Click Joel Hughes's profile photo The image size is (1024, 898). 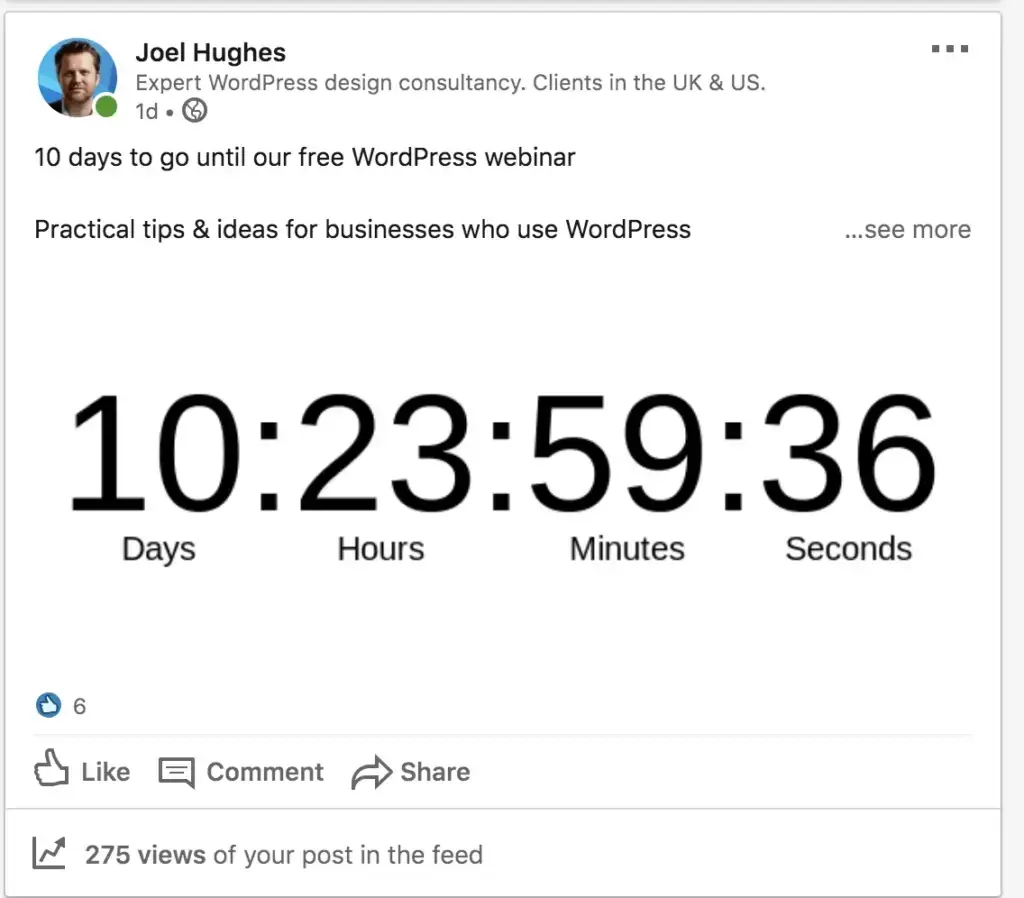click(77, 77)
